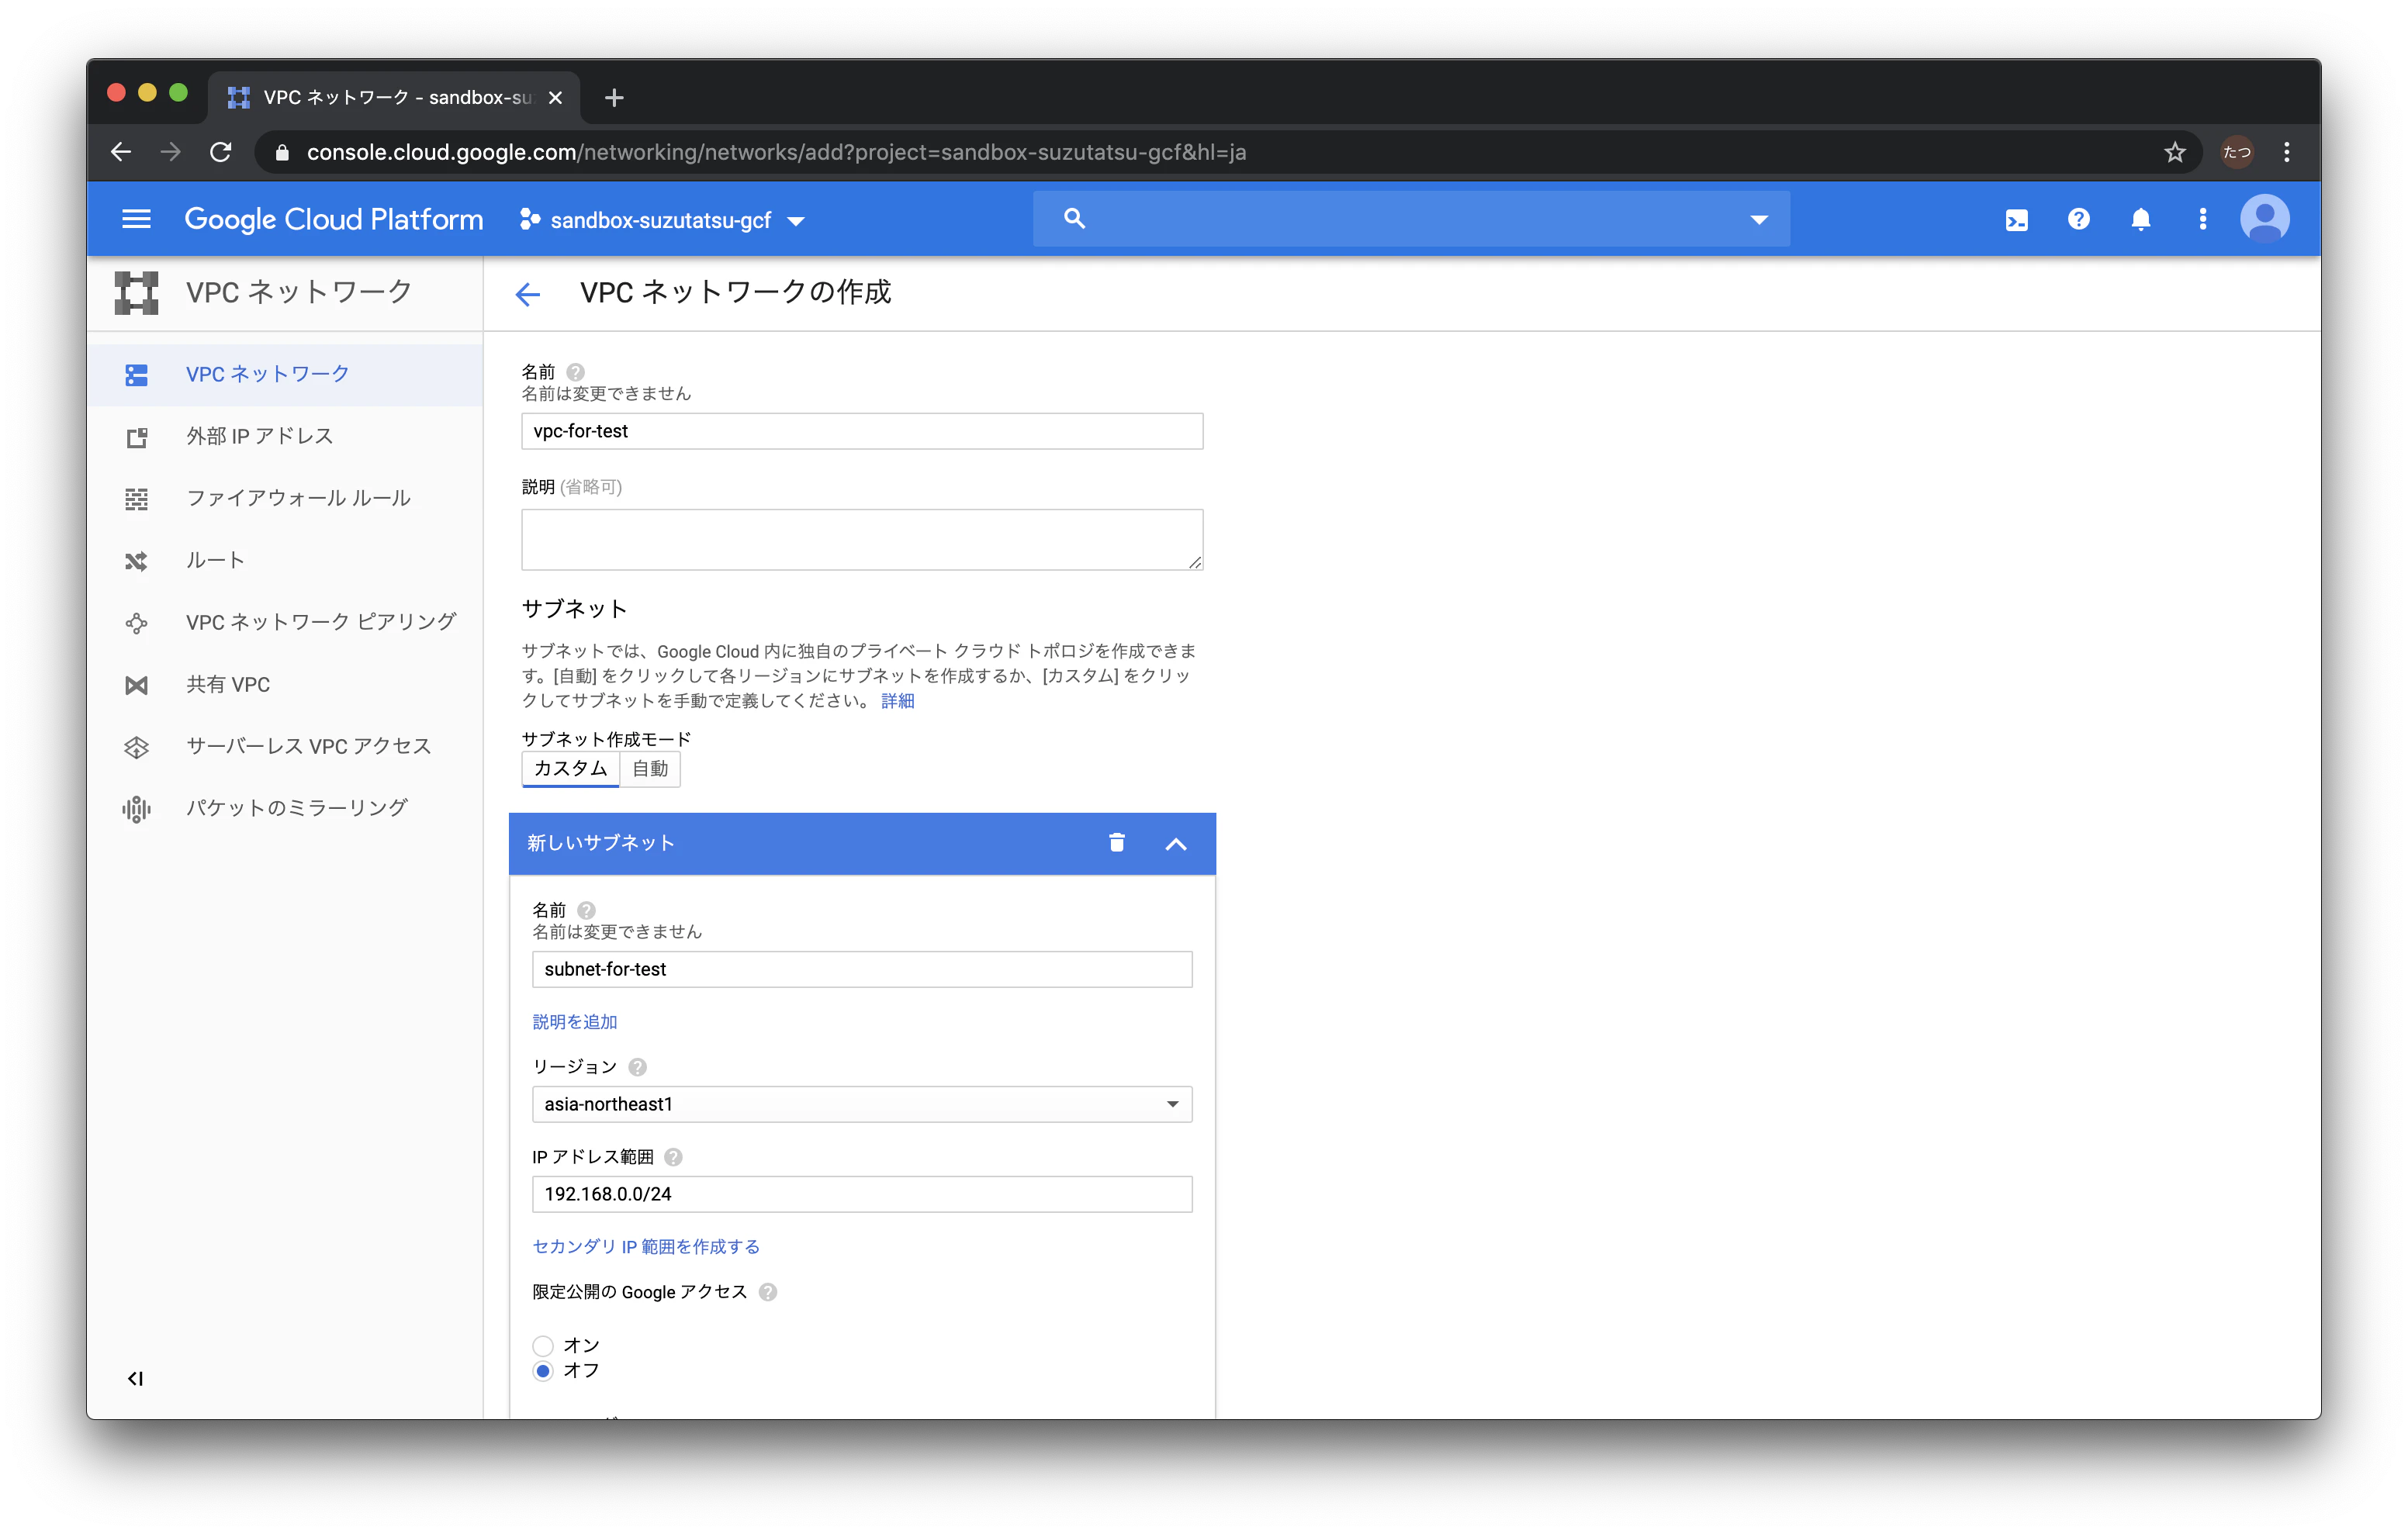2408x1534 pixels.
Task: Open the user account avatar
Action: coord(2264,219)
